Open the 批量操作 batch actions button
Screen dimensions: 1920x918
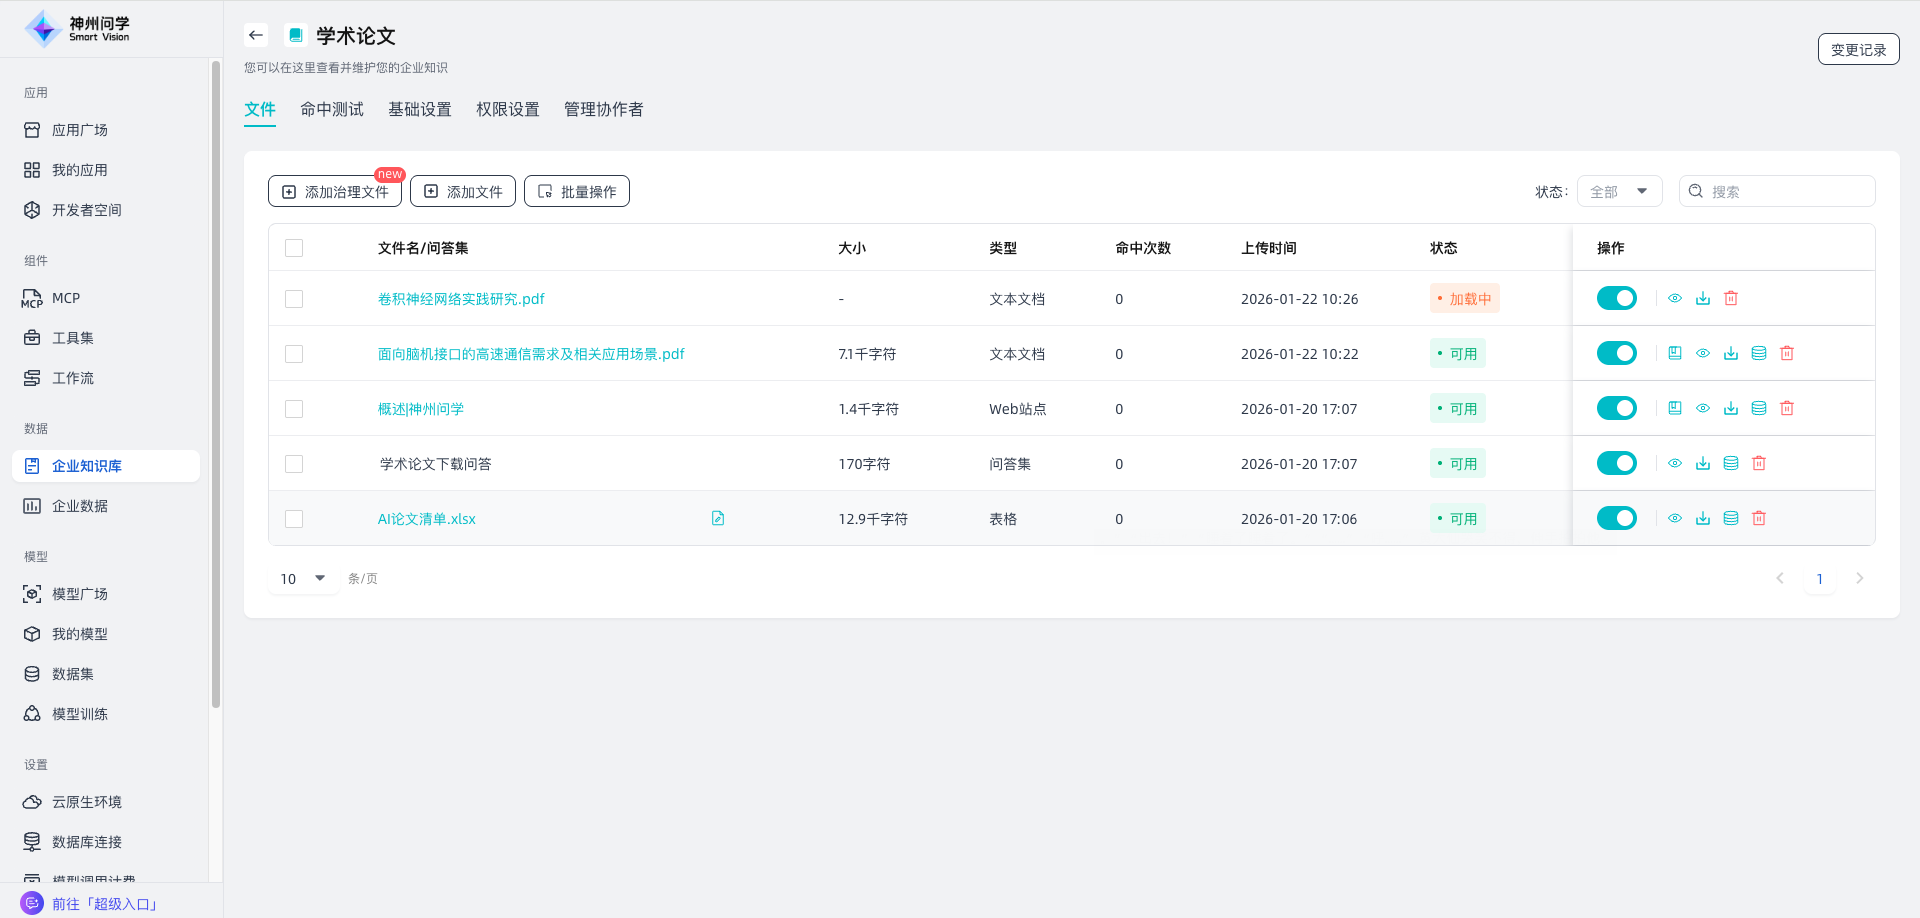click(577, 191)
